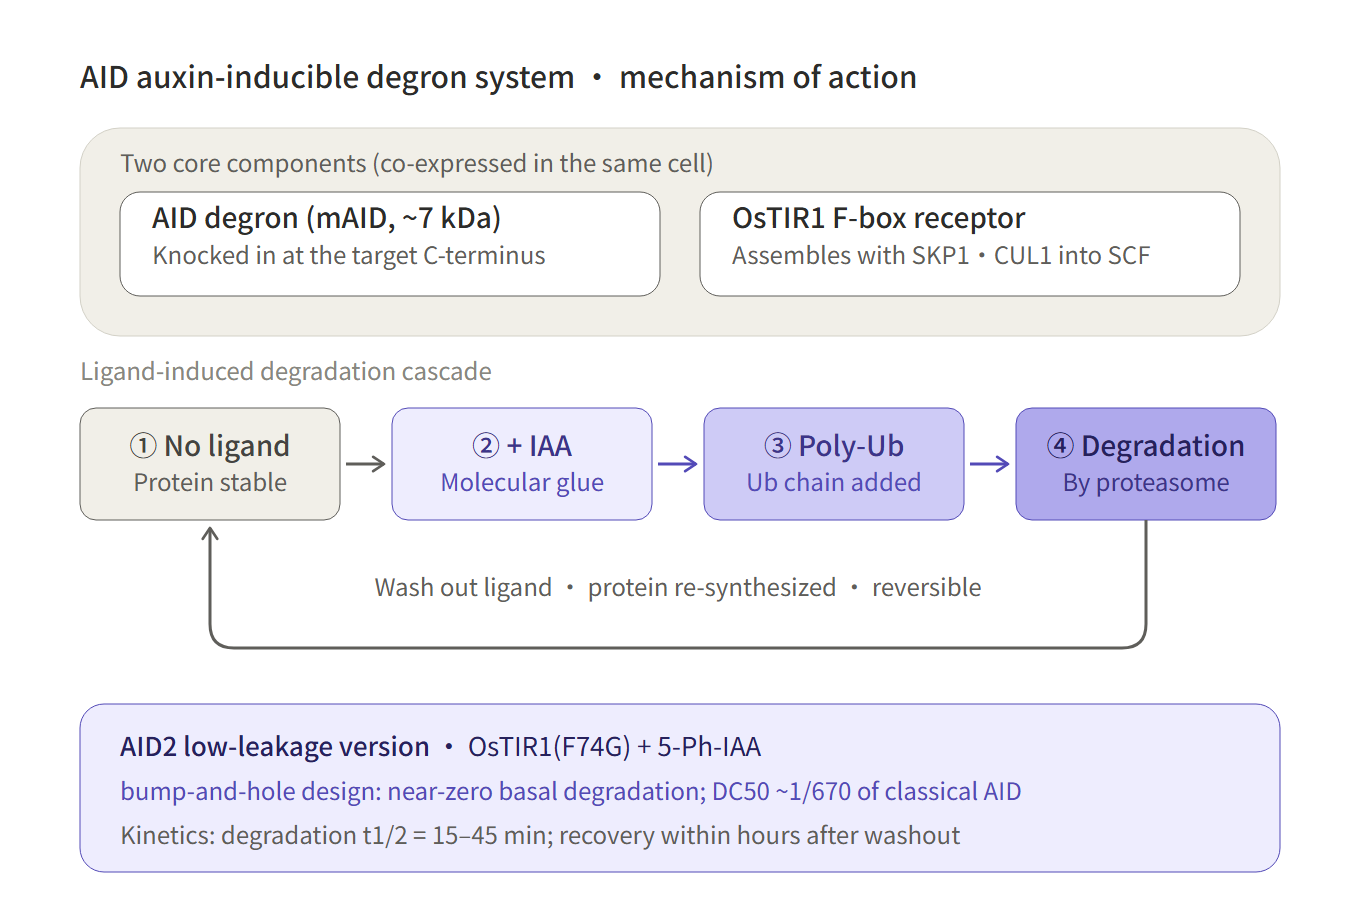The image size is (1360, 912).
Task: Click the Molecular glue step box
Action: [522, 464]
